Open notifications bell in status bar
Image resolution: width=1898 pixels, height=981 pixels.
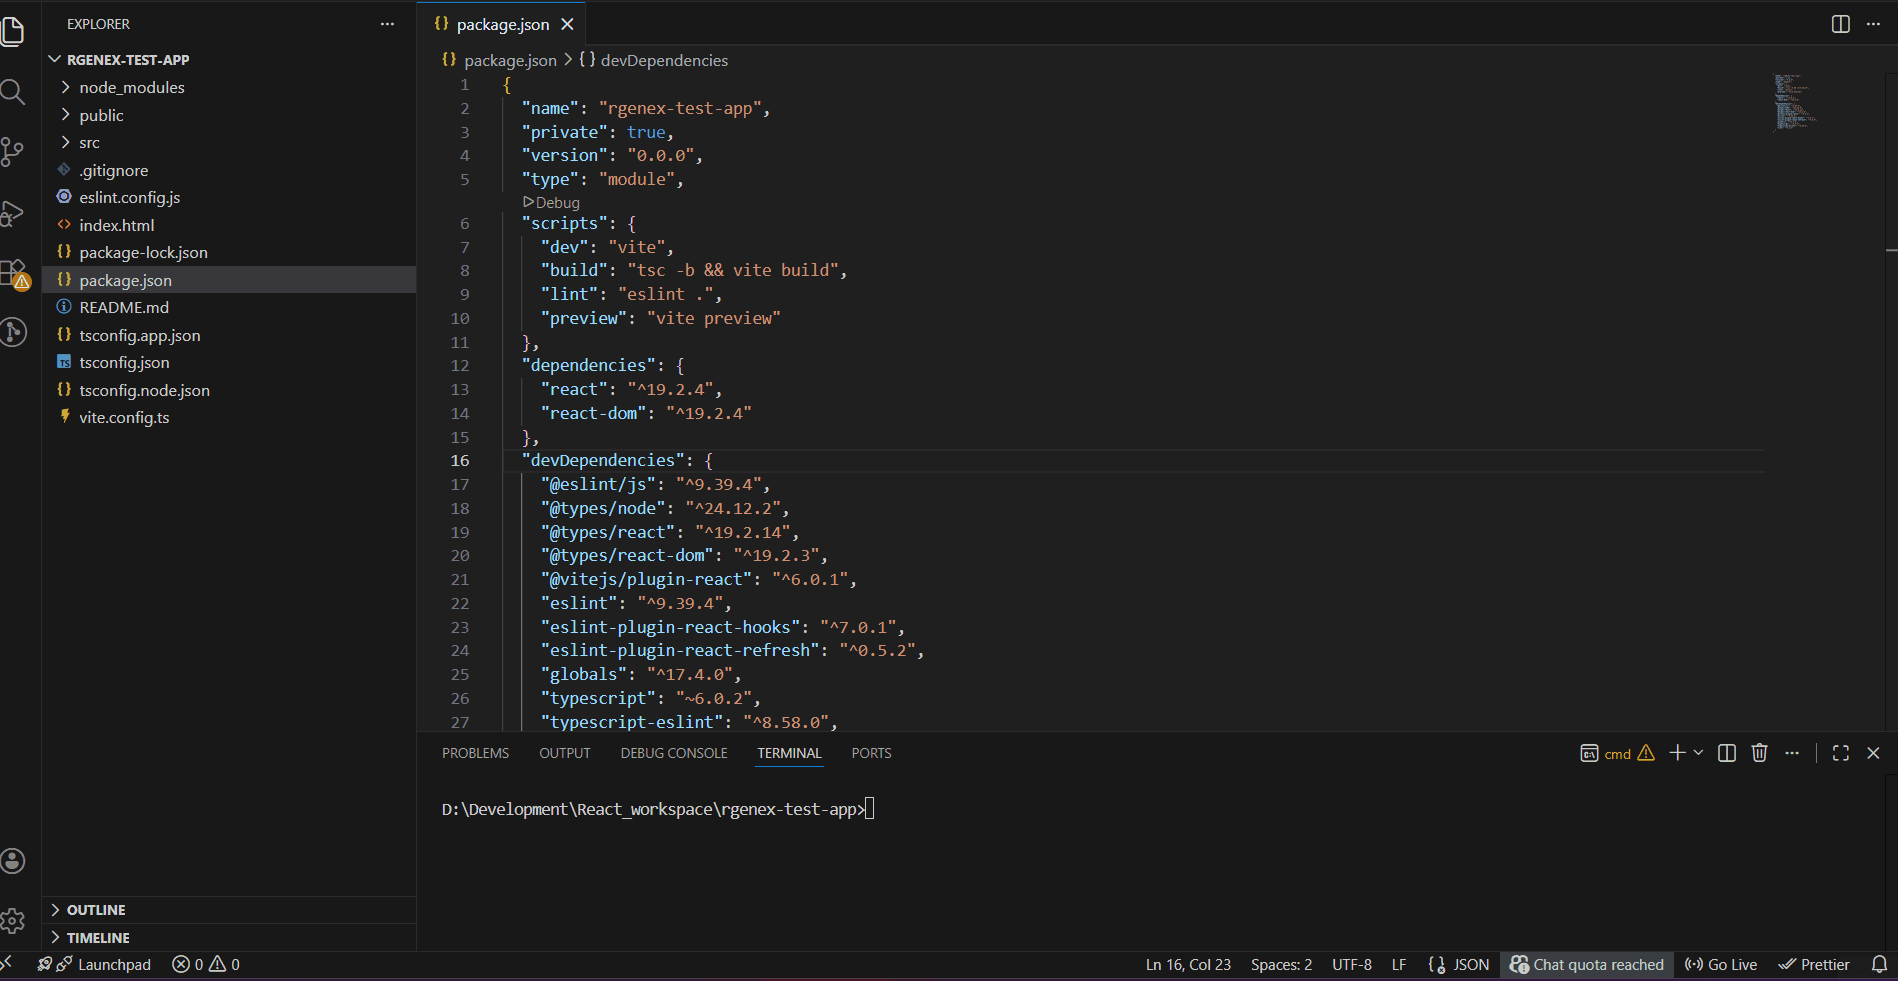[x=1880, y=964]
